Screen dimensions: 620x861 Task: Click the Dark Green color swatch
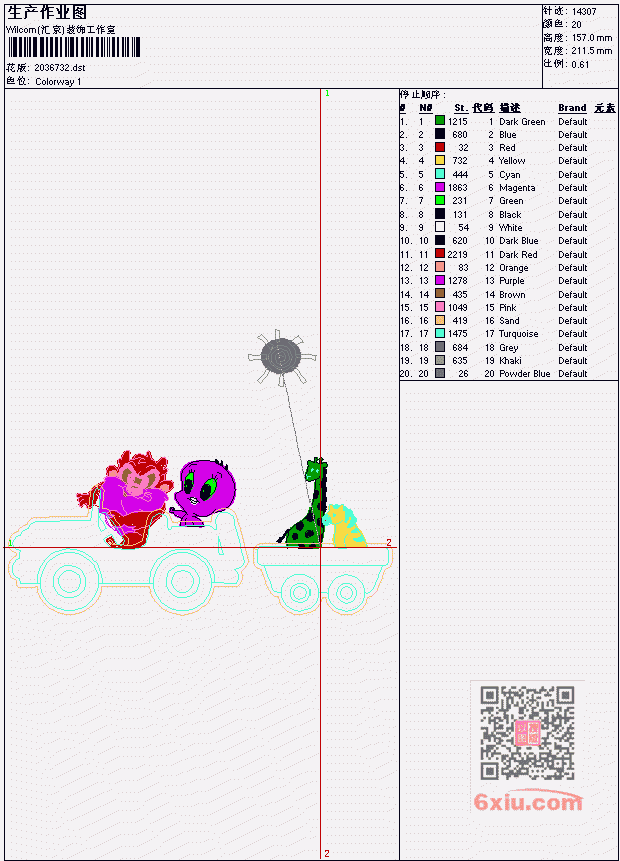[x=440, y=120]
